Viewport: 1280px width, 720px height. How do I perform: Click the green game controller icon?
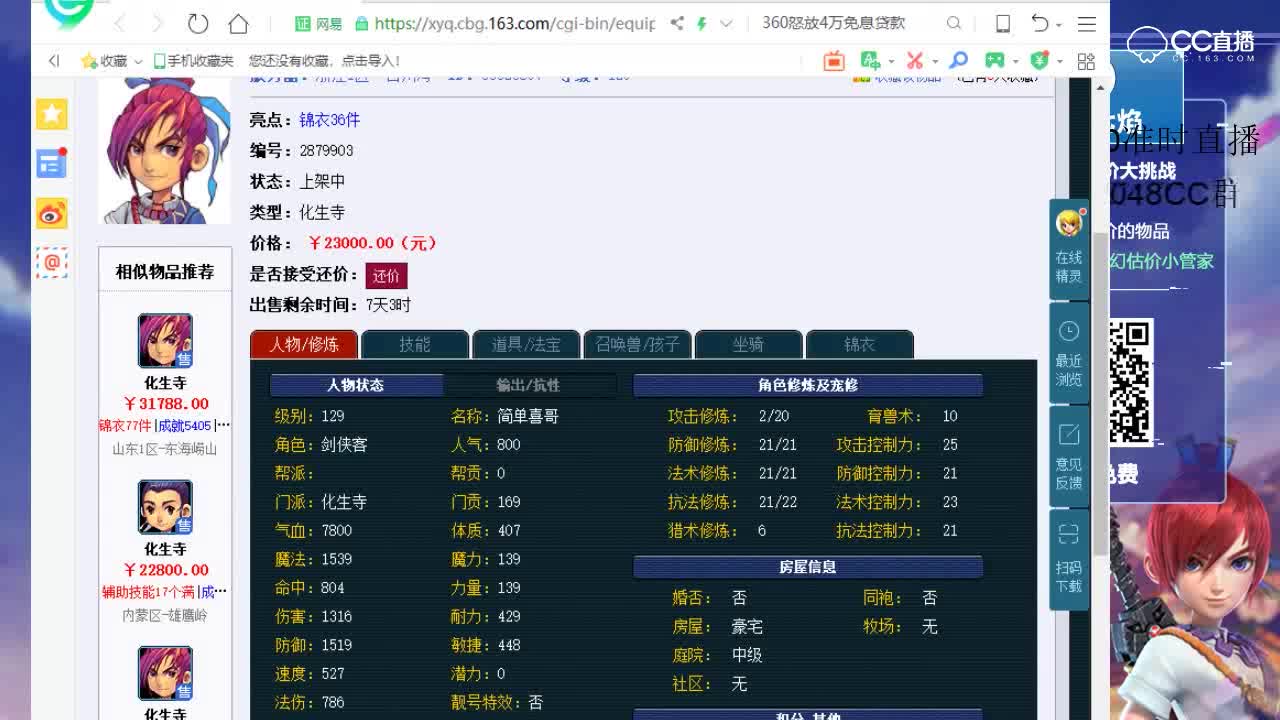[x=994, y=61]
